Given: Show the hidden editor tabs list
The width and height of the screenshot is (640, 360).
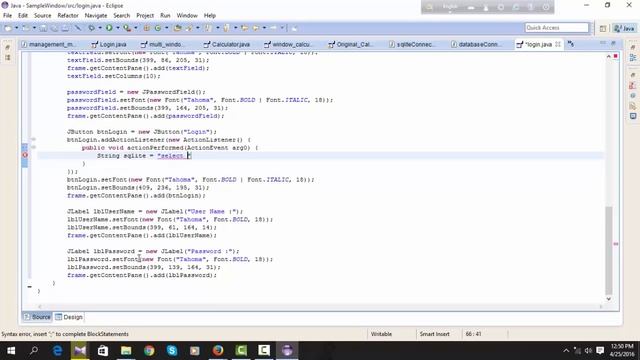Looking at the screenshot, I should pos(571,44).
